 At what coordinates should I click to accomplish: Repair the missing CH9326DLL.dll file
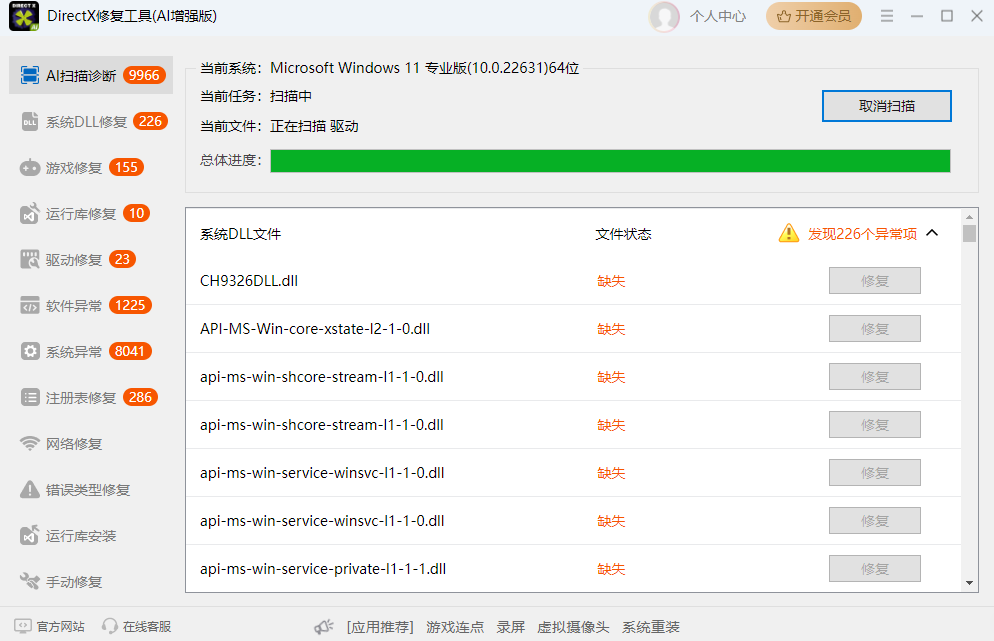point(874,280)
